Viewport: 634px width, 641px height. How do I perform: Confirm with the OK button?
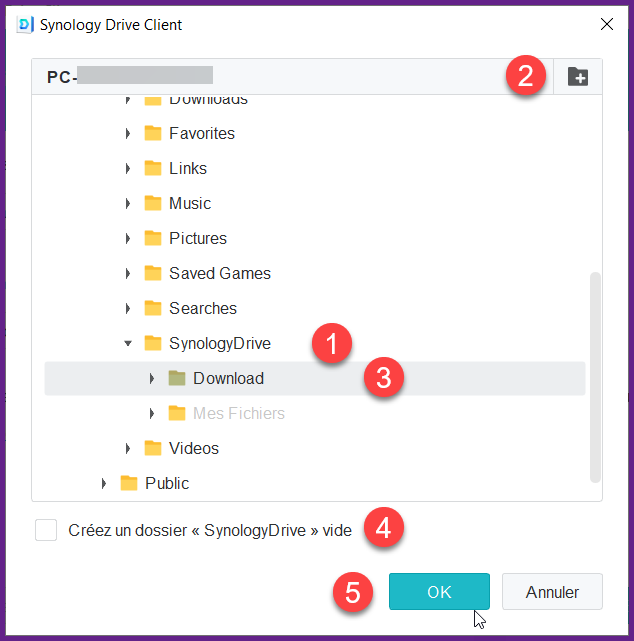[x=439, y=592]
